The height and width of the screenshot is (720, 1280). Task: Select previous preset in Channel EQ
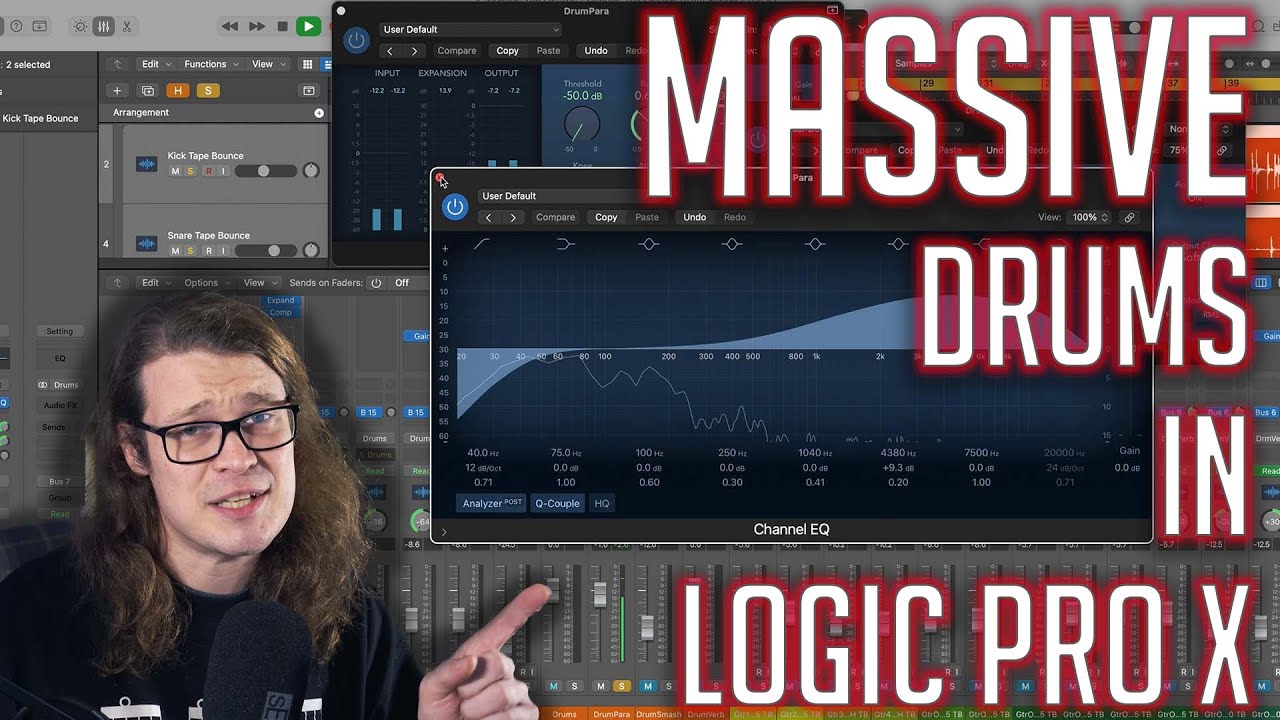tap(489, 217)
